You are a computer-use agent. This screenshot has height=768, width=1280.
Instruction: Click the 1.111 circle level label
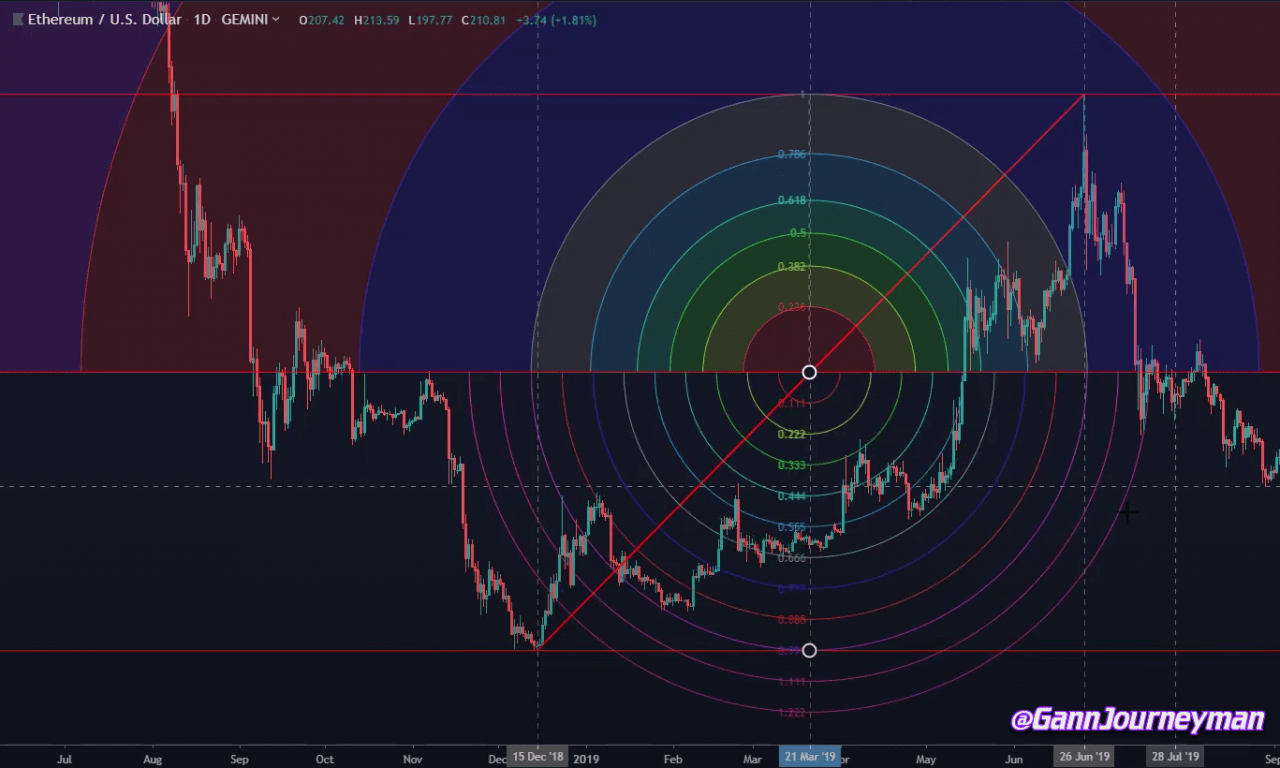792,682
